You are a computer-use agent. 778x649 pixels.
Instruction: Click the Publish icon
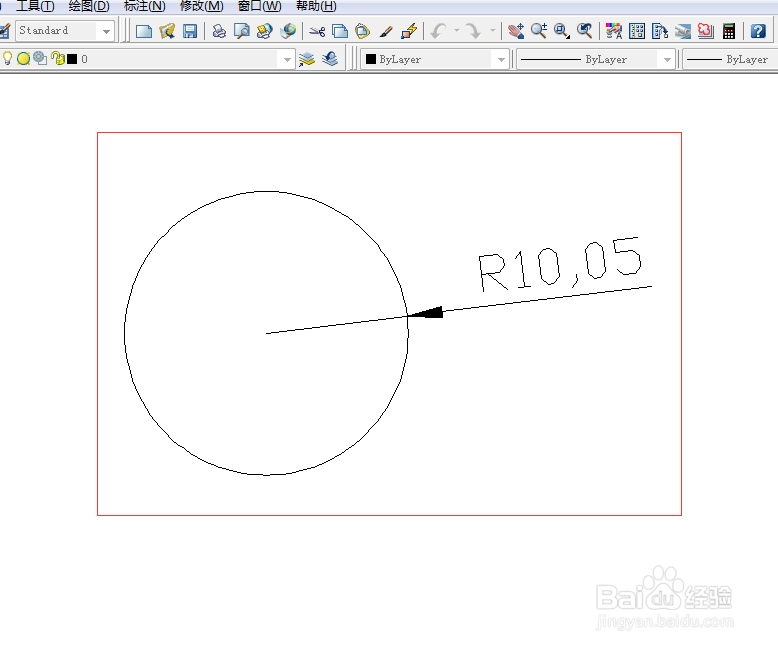click(264, 31)
